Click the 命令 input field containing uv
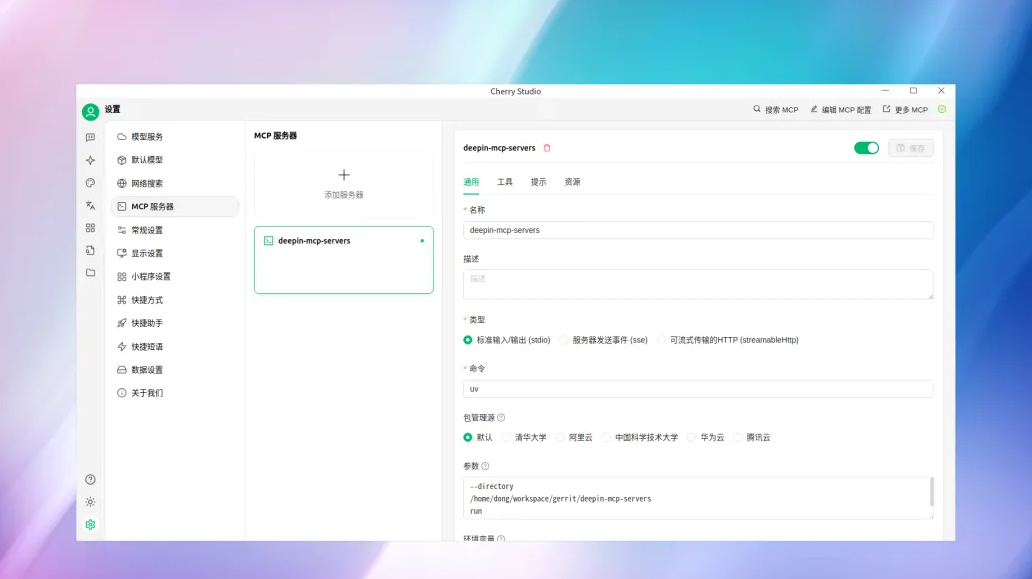The height and width of the screenshot is (579, 1032). [698, 389]
